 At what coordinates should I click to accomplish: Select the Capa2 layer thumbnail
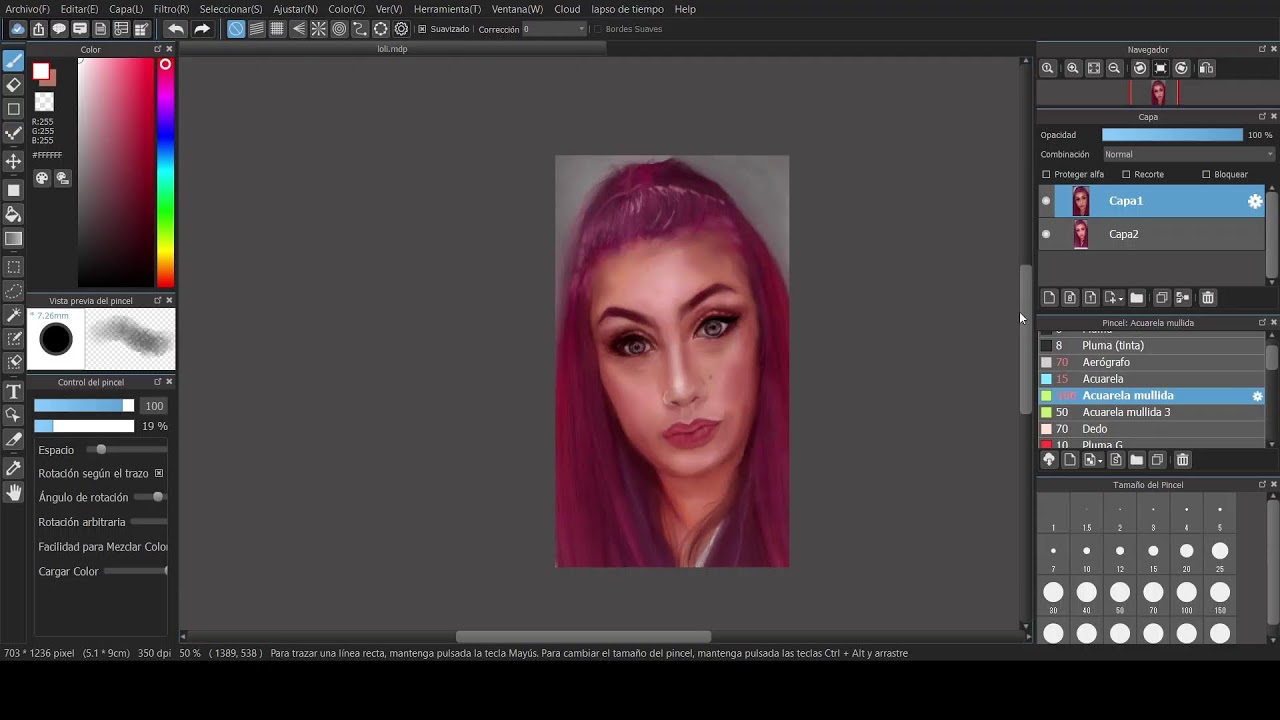pyautogui.click(x=1081, y=234)
